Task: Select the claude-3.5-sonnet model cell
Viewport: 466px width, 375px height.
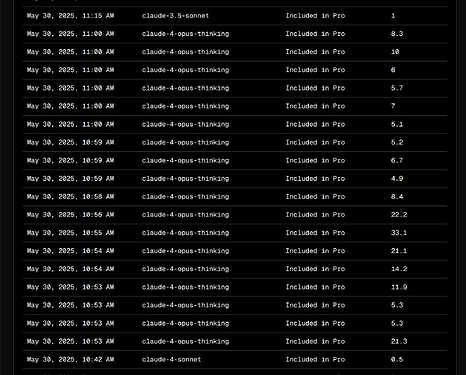Action: point(175,16)
